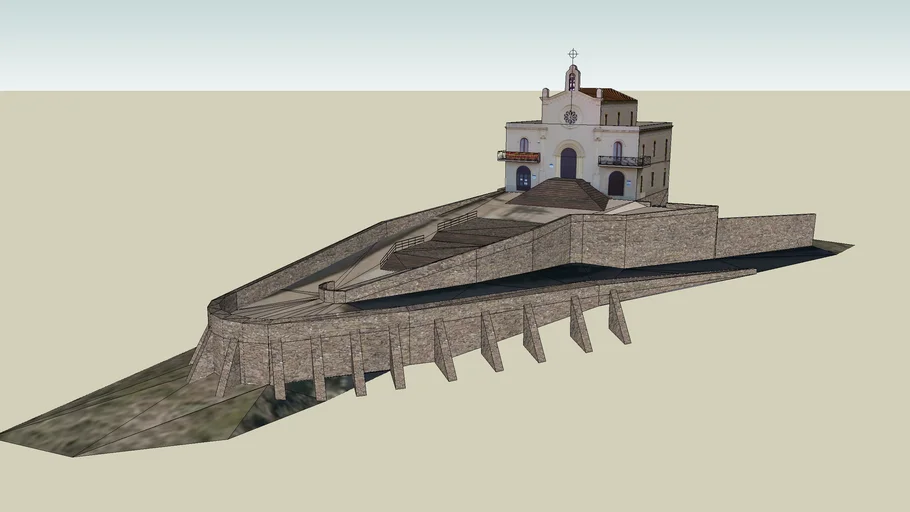Click the tall stone wall right of church
Image resolution: width=910 pixels, height=512 pixels.
click(764, 235)
